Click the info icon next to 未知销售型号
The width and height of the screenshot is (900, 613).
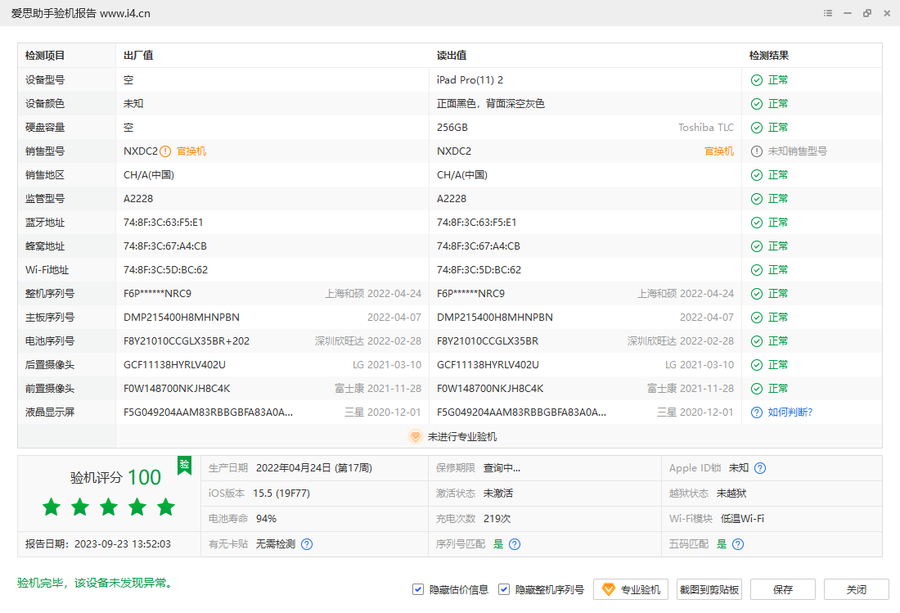pyautogui.click(x=757, y=152)
